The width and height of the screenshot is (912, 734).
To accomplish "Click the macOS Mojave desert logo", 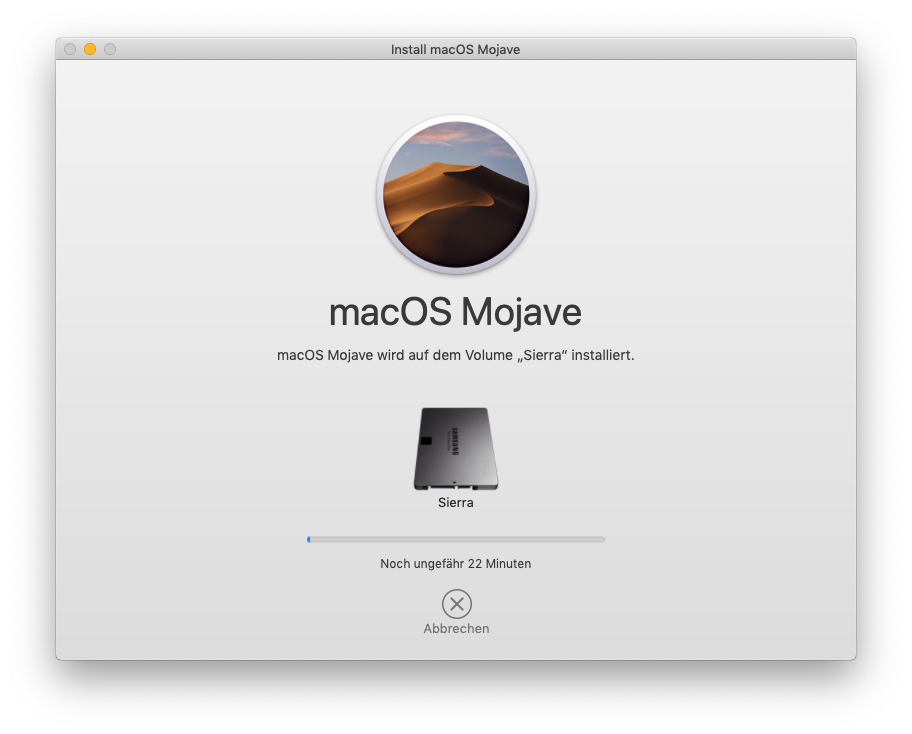I will pos(456,194).
